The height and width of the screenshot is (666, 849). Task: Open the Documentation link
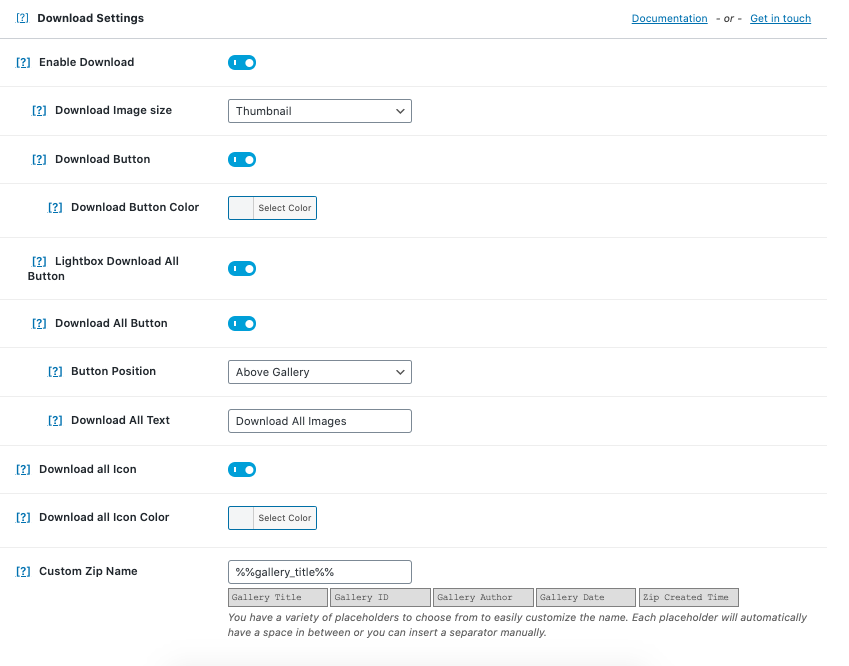pyautogui.click(x=669, y=19)
